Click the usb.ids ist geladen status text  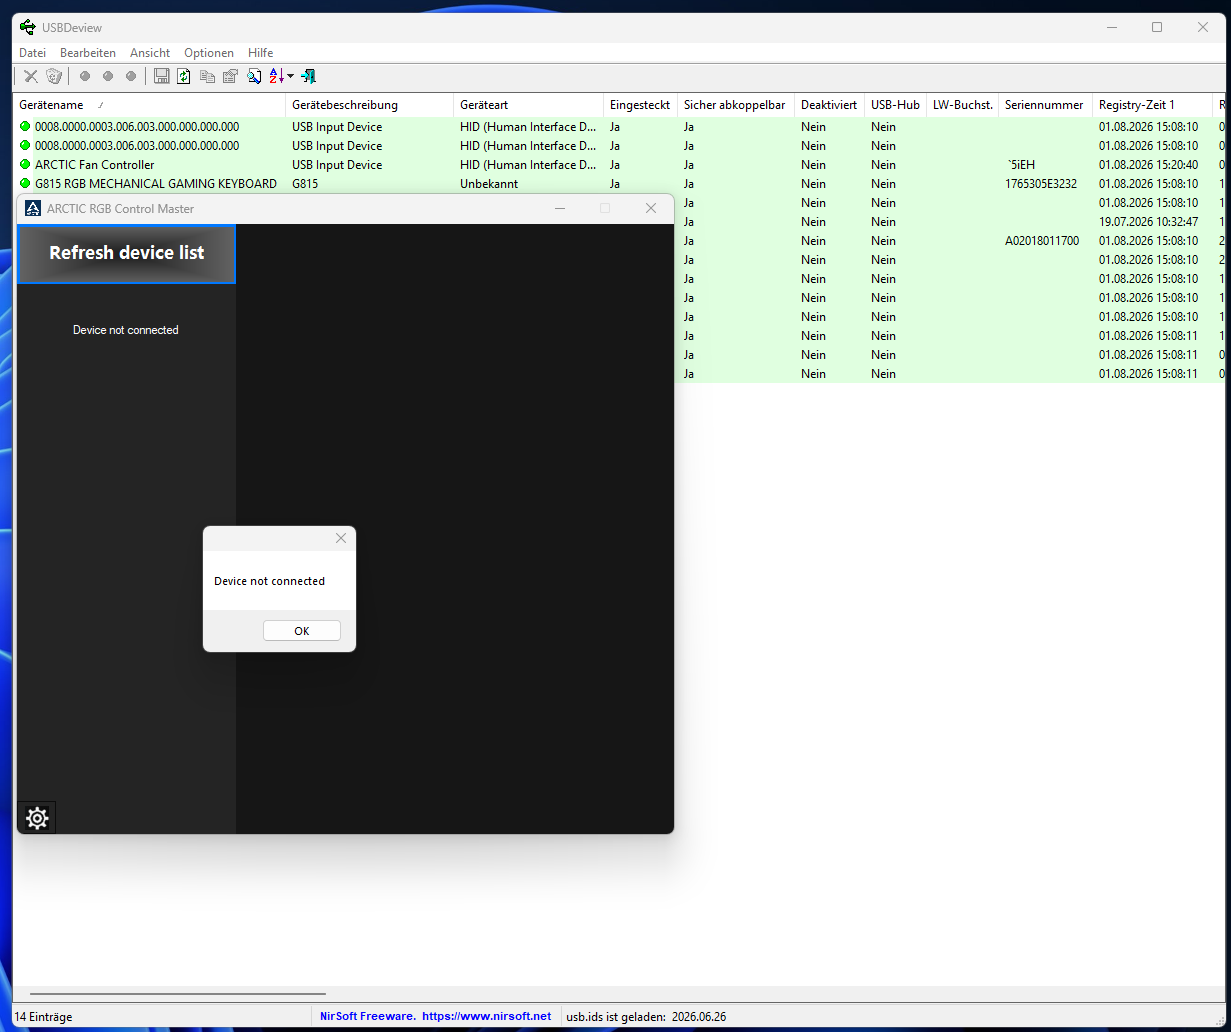click(646, 1017)
